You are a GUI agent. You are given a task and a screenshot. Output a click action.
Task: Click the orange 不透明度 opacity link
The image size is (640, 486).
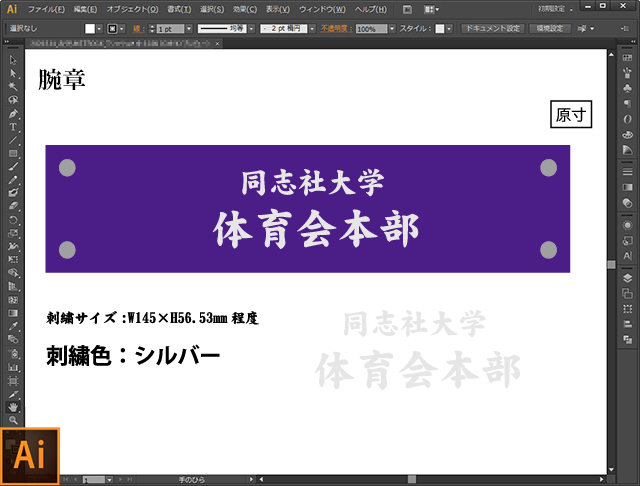coord(336,29)
